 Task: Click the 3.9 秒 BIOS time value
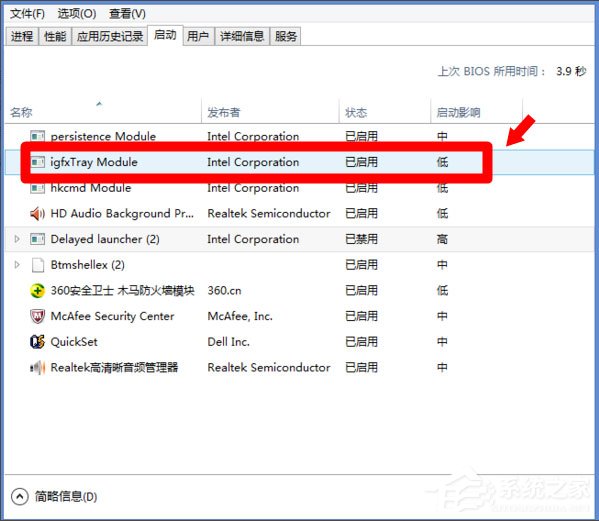click(571, 71)
